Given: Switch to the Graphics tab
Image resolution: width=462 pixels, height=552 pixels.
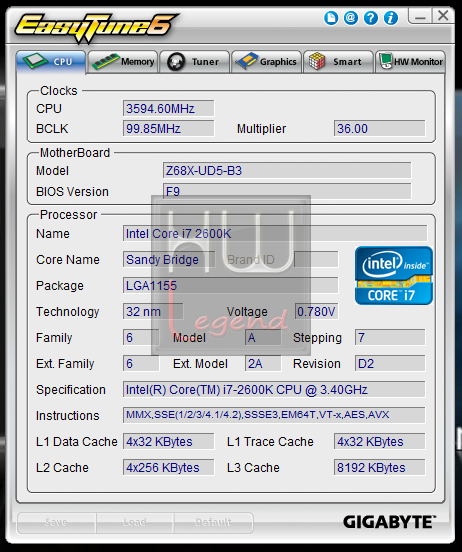Looking at the screenshot, I should click(267, 62).
